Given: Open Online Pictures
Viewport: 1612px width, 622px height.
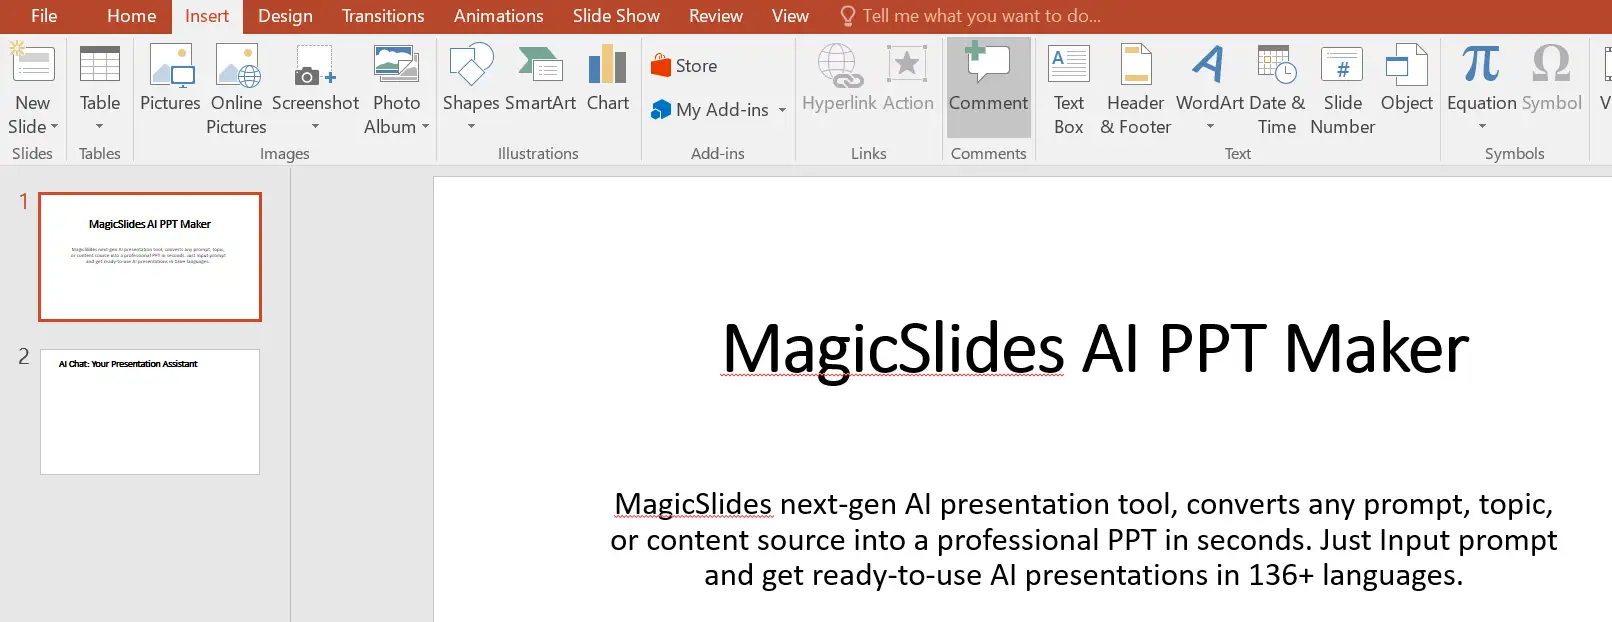Looking at the screenshot, I should coord(237,88).
